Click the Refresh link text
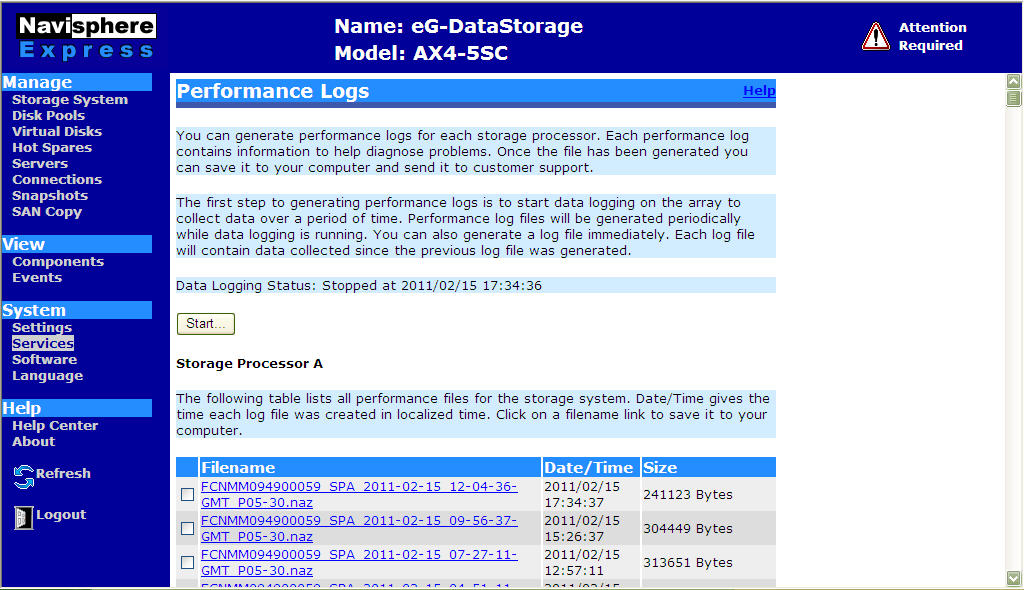This screenshot has height=590, width=1024. point(63,473)
